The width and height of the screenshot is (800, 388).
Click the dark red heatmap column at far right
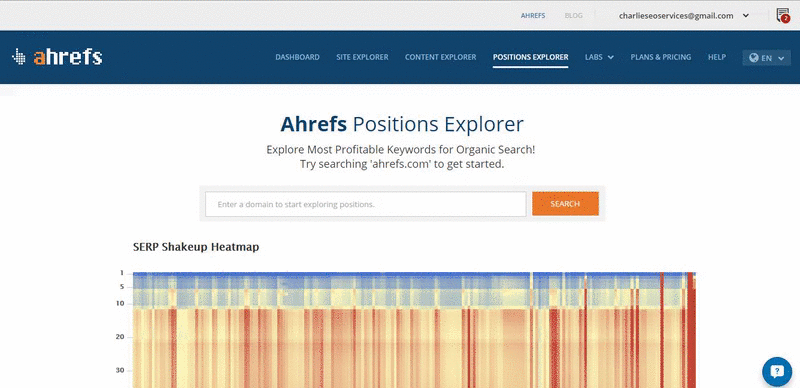pyautogui.click(x=691, y=330)
